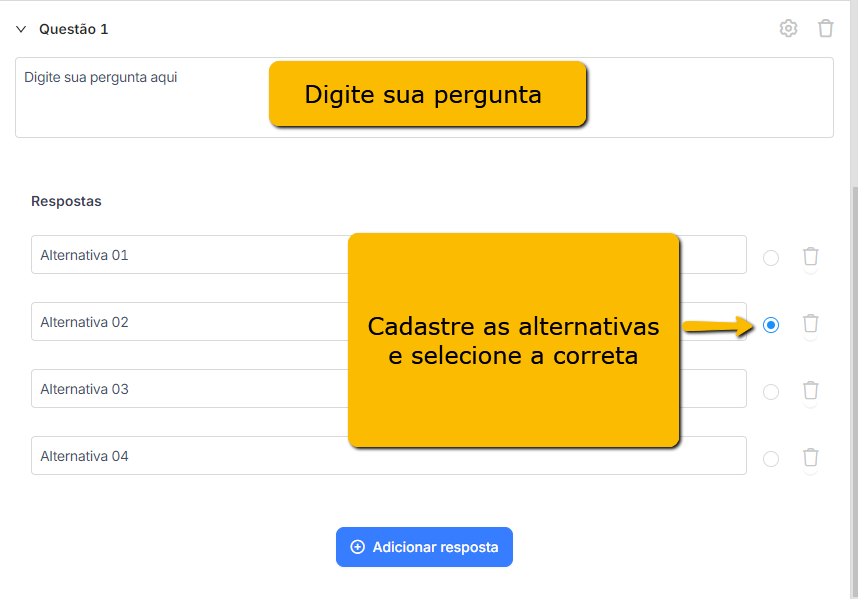Collapse Questão 1 using chevron
The image size is (858, 599).
coord(21,29)
